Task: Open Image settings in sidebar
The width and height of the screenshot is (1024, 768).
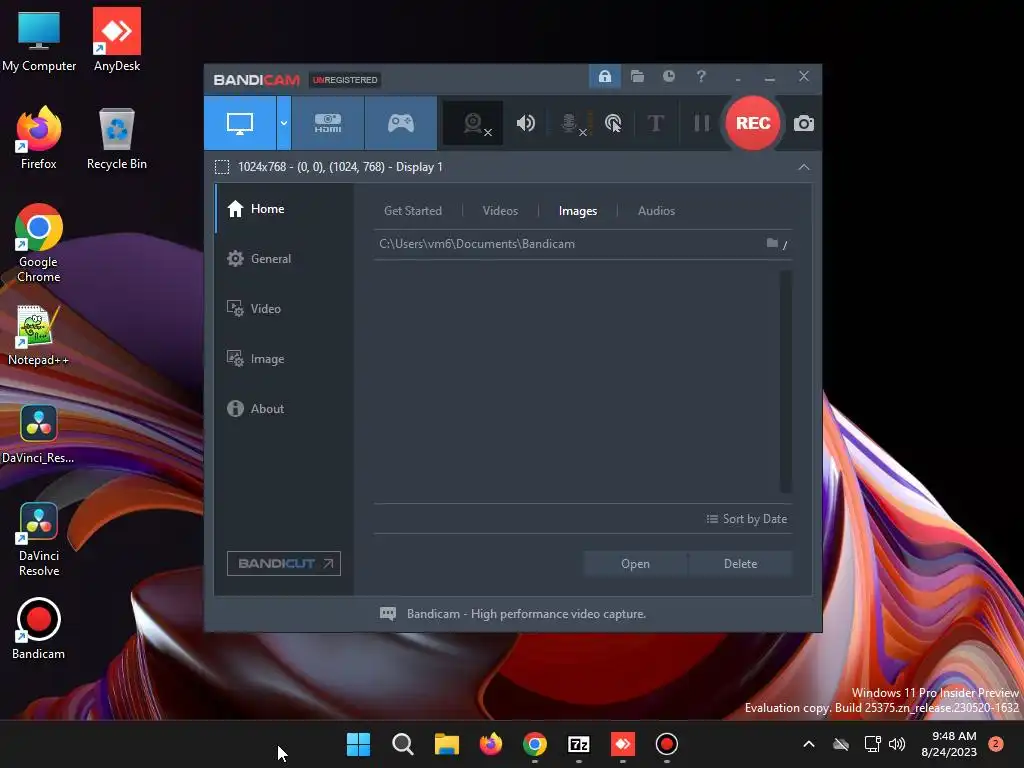Action: tap(283, 359)
